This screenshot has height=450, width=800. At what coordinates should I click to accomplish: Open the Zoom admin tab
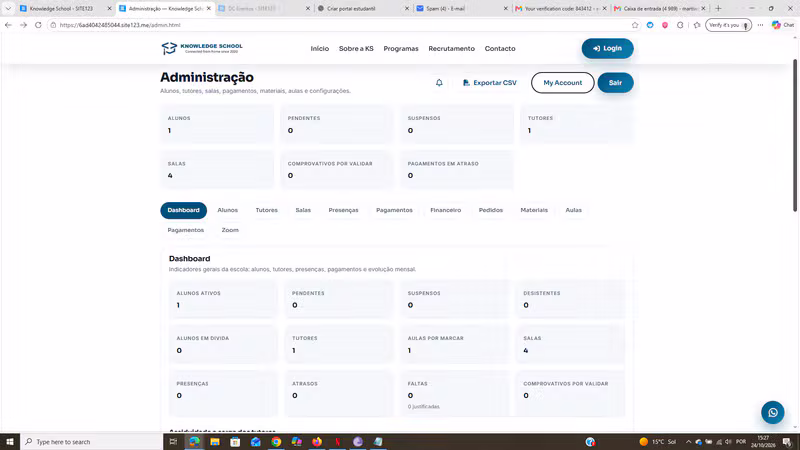(230, 230)
